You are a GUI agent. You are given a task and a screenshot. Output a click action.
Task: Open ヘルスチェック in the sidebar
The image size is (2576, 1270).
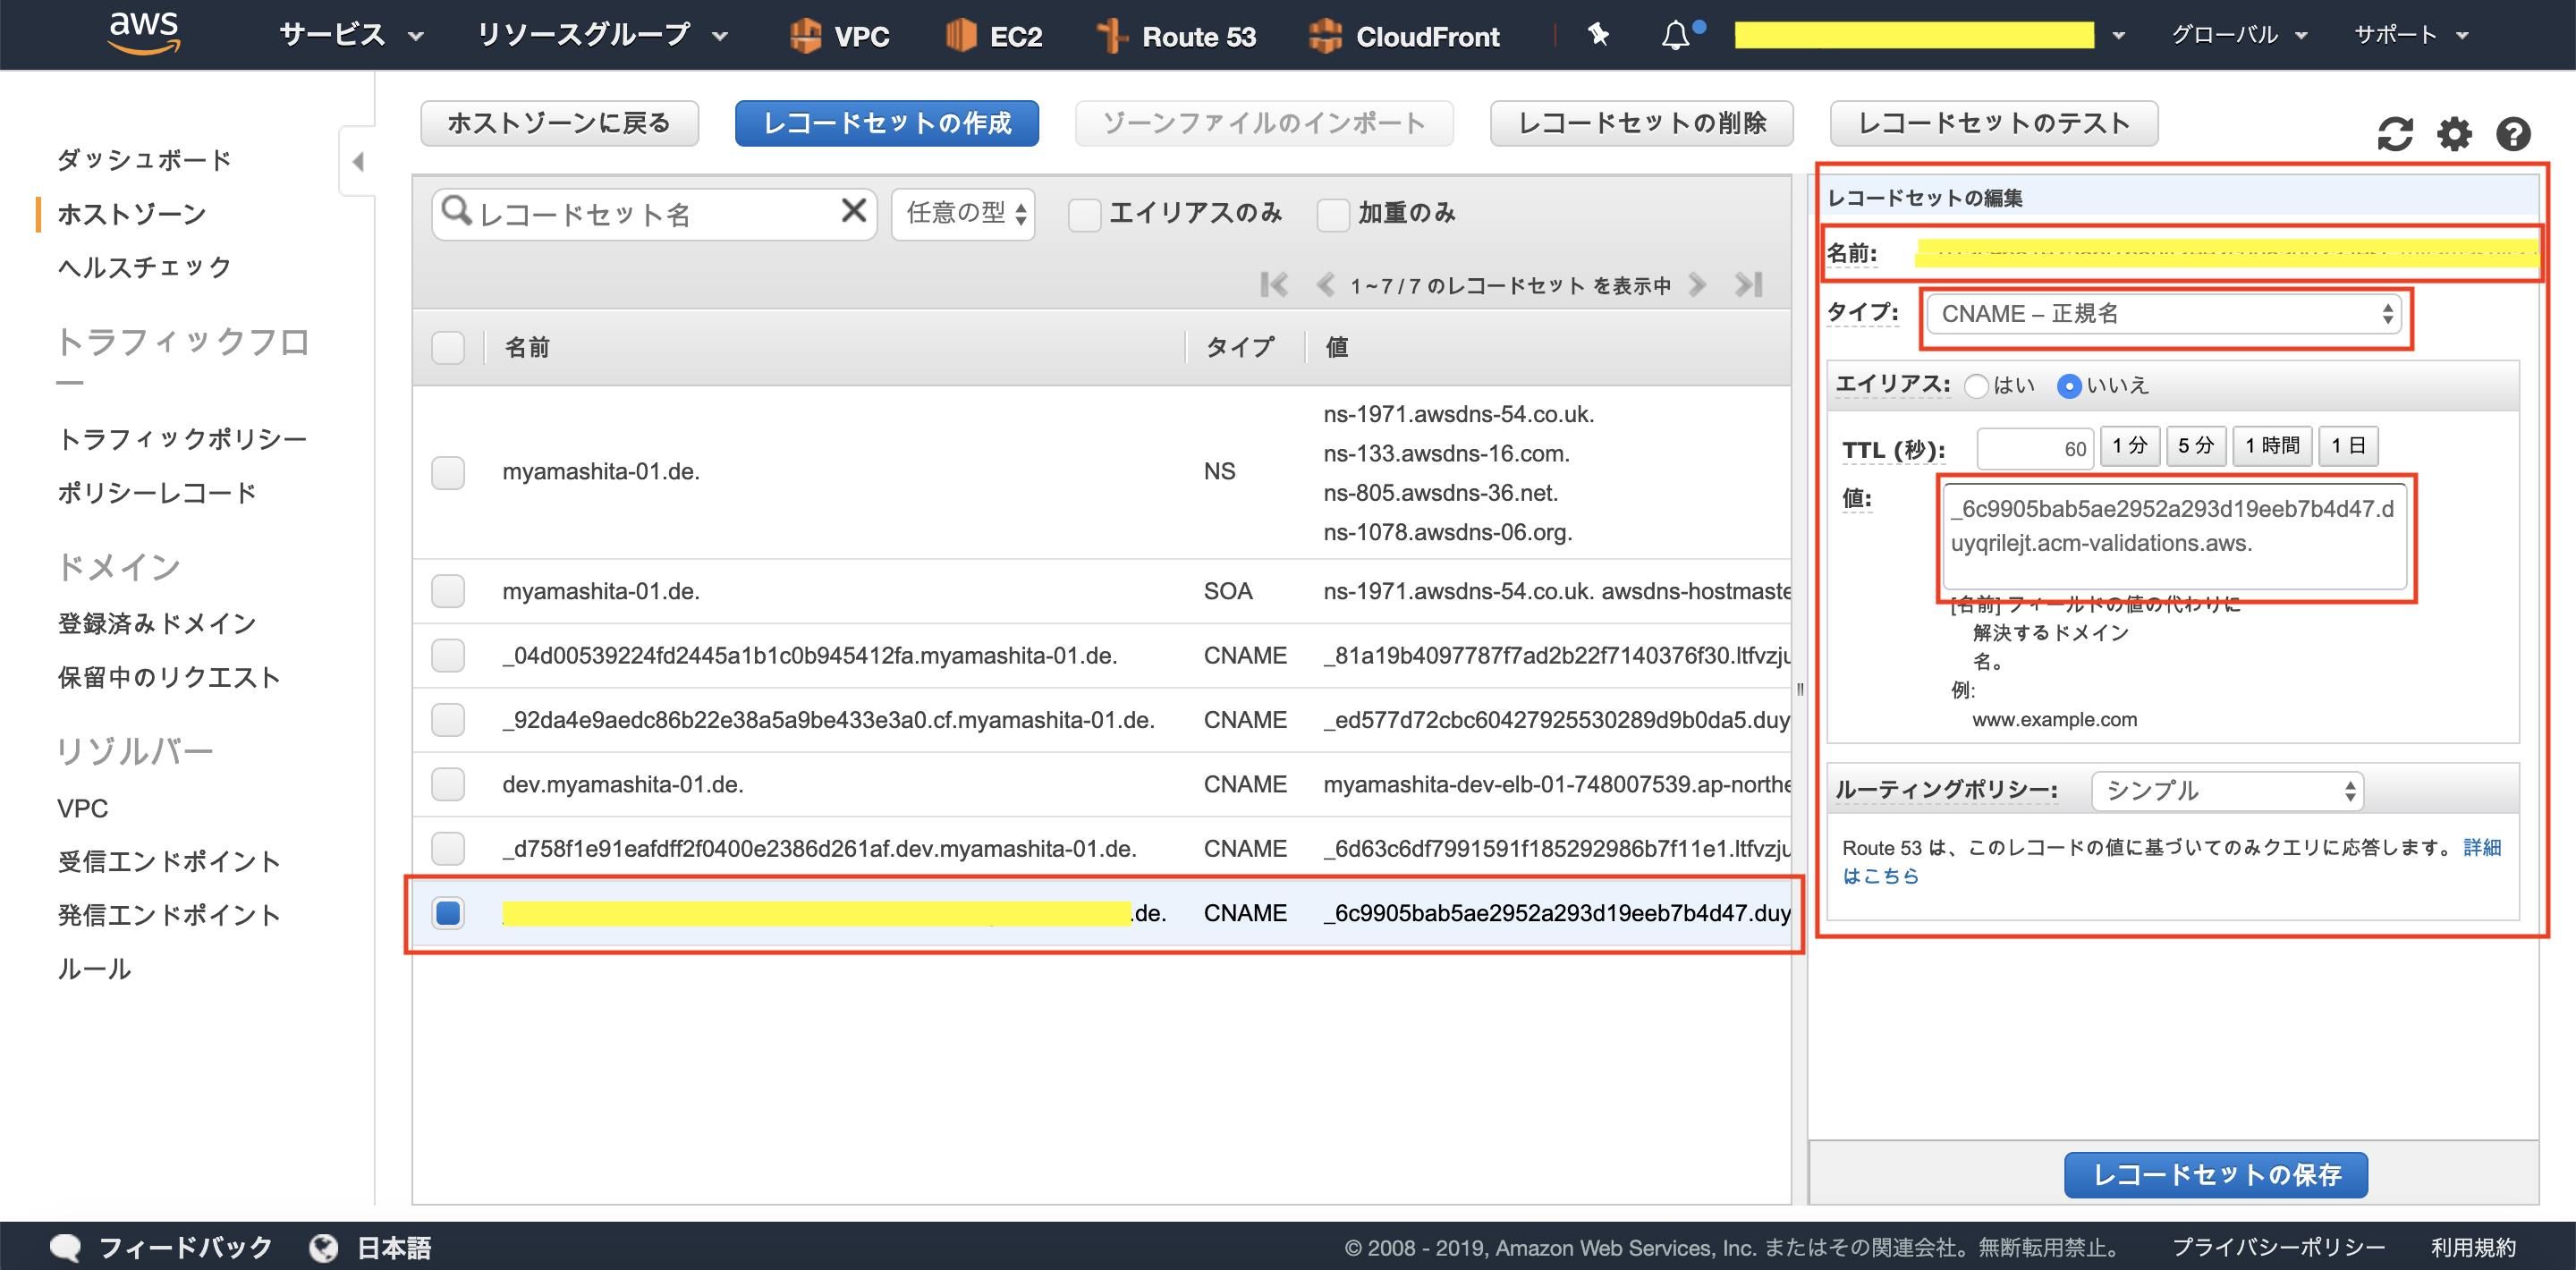[x=144, y=267]
